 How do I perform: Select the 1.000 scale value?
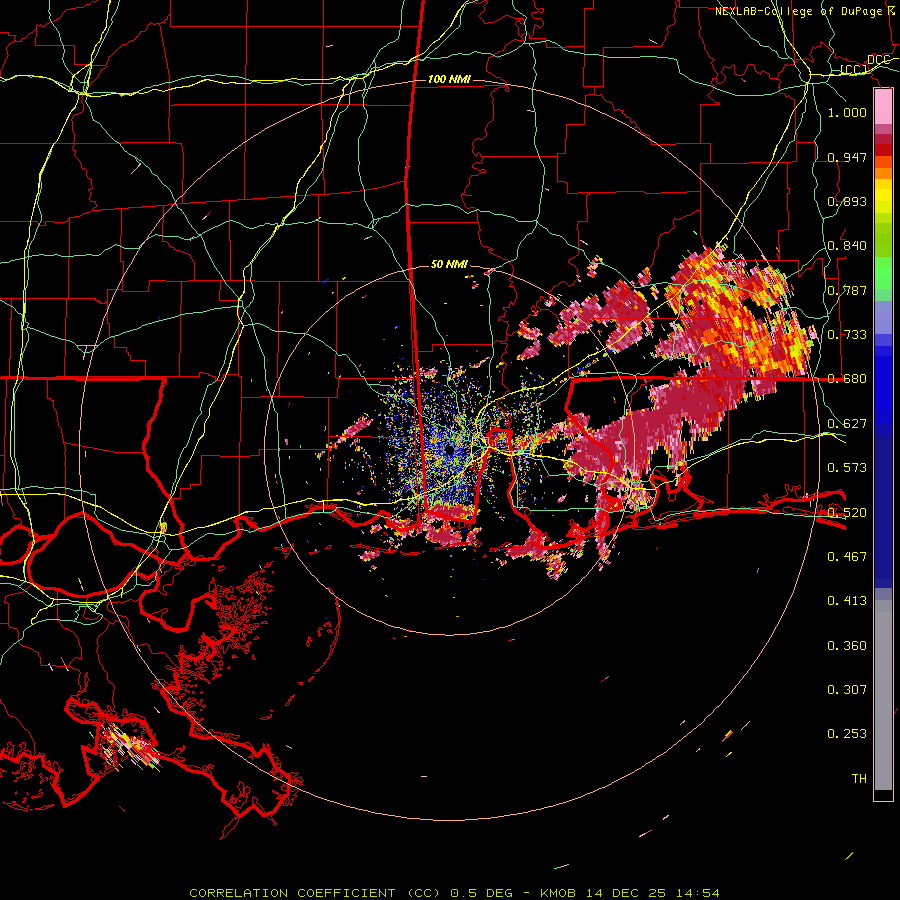coord(847,112)
